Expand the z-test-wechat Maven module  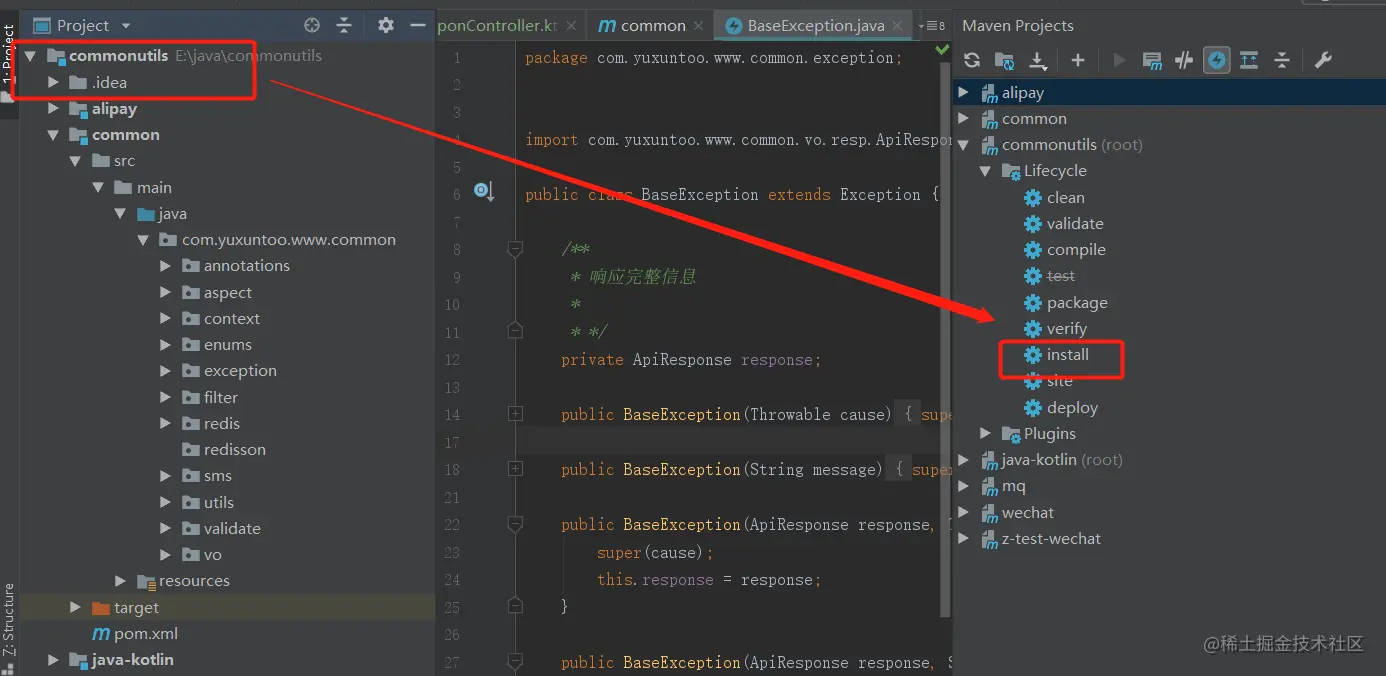tap(963, 539)
